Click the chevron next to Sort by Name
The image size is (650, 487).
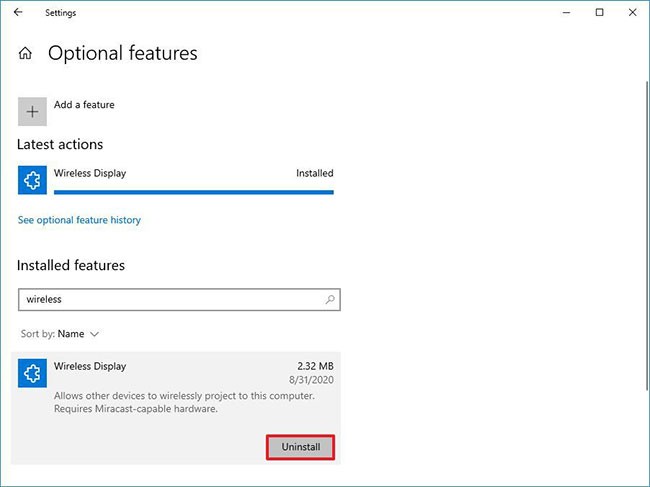tap(95, 333)
